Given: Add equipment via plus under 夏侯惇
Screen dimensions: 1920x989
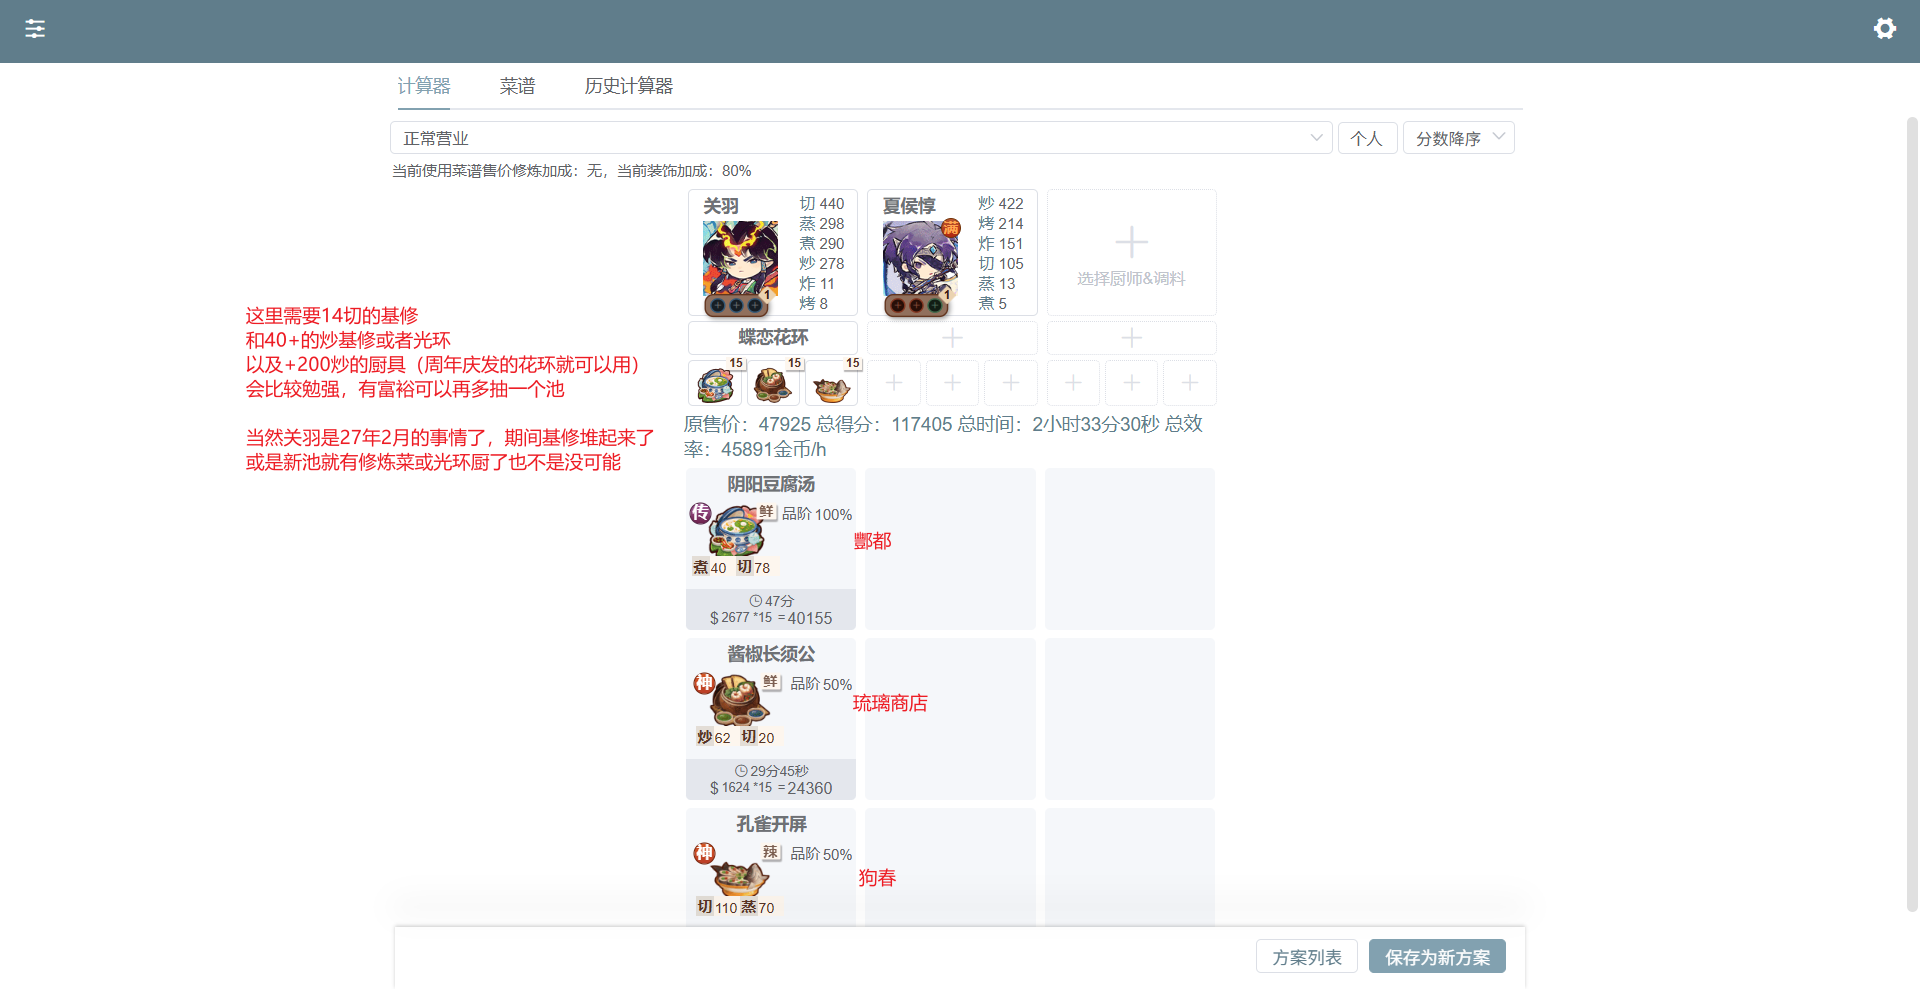Looking at the screenshot, I should pos(952,338).
